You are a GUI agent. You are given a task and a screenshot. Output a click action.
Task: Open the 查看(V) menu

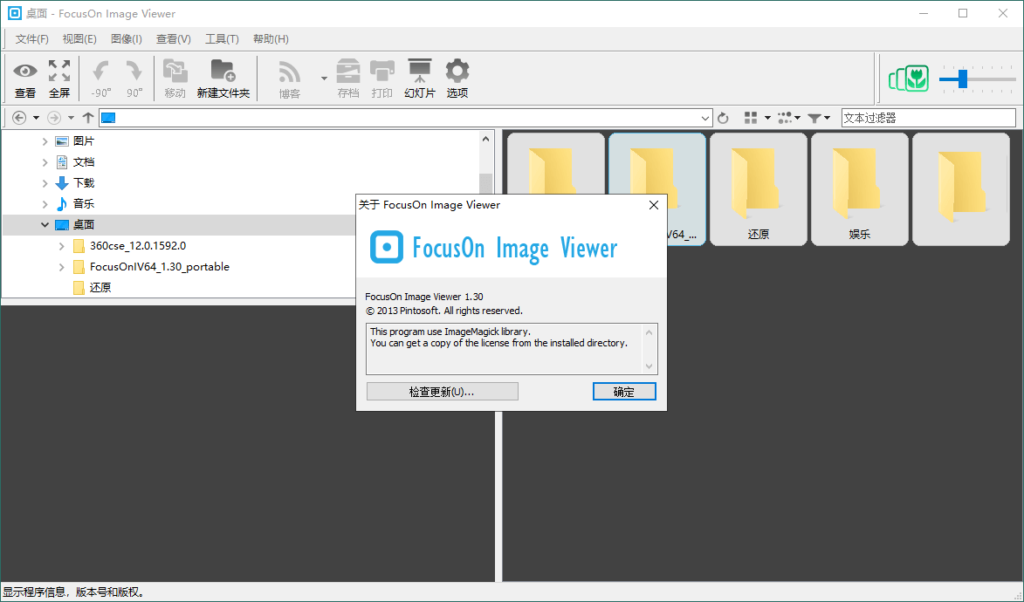point(174,39)
